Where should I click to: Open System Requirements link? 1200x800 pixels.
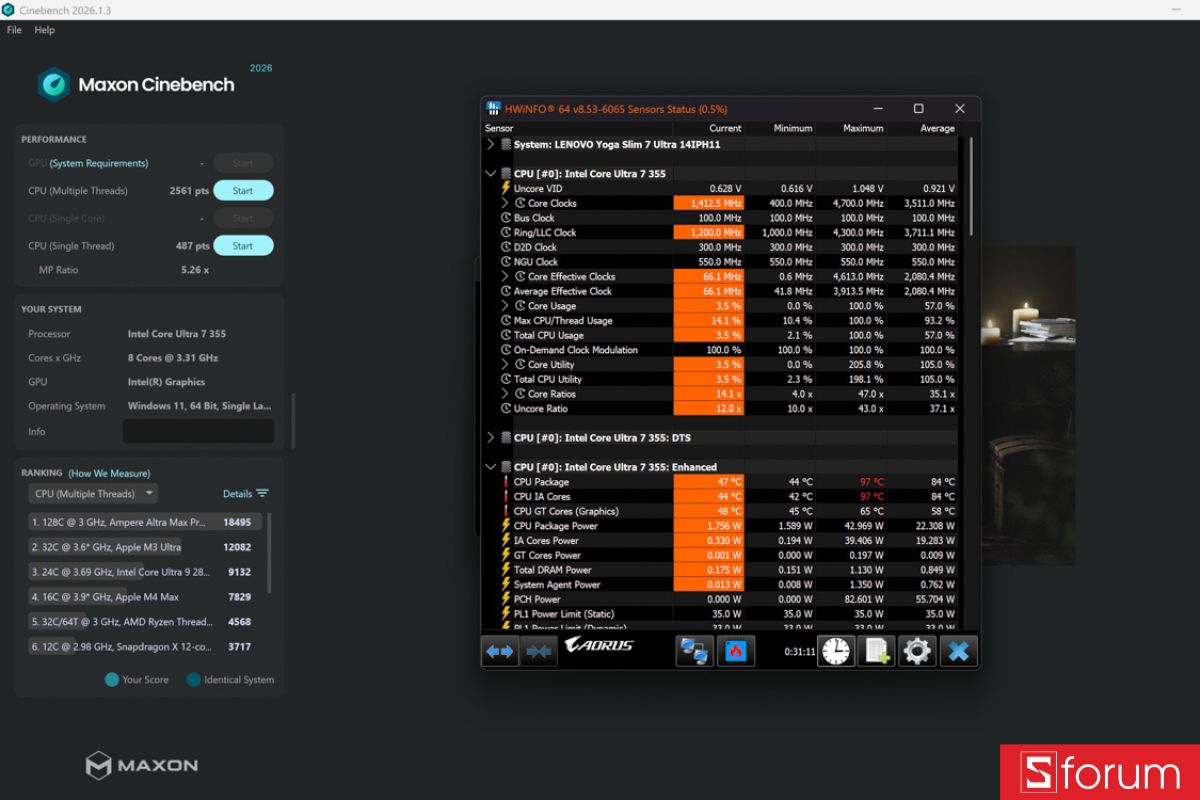pyautogui.click(x=99, y=163)
